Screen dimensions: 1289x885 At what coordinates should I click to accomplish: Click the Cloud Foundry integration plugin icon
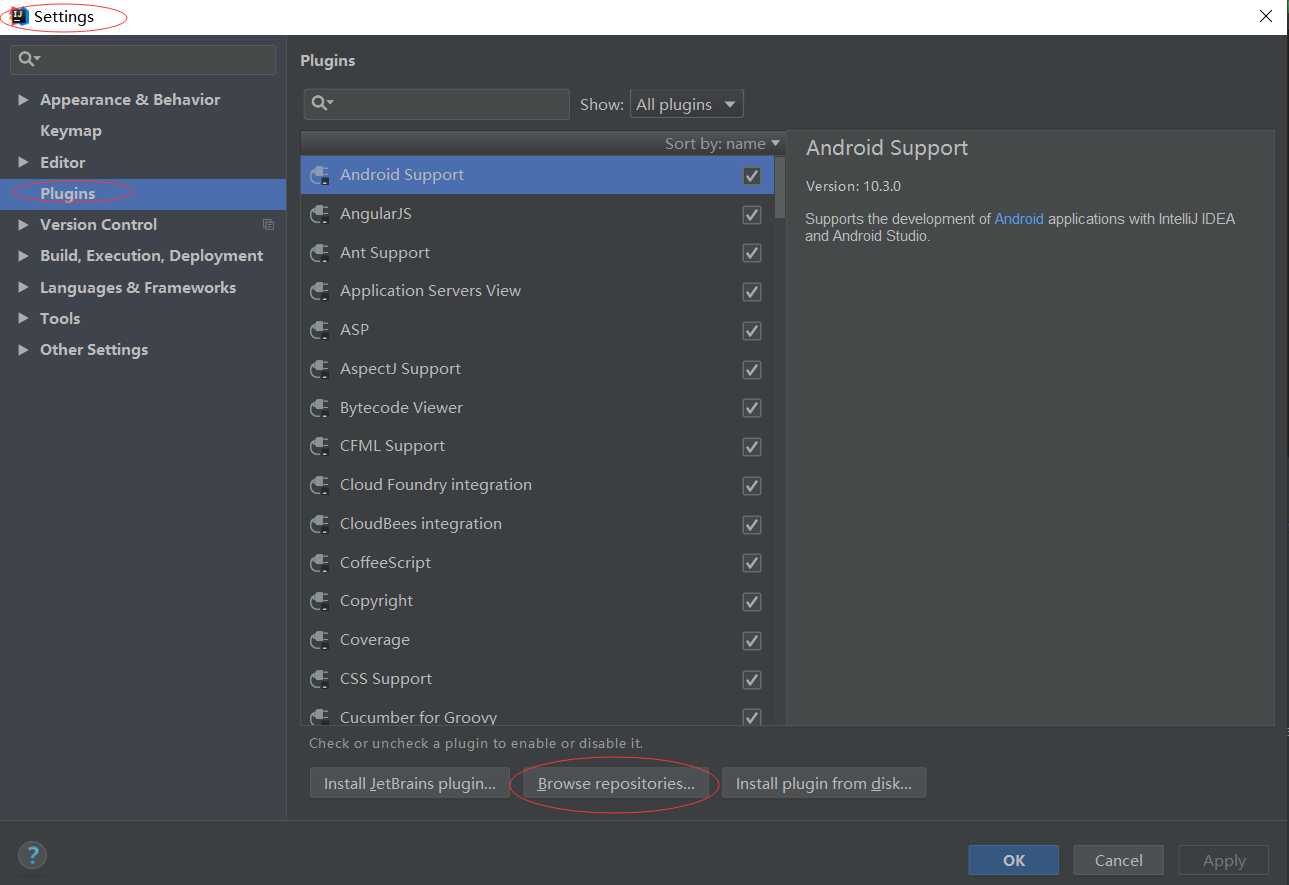coord(320,485)
